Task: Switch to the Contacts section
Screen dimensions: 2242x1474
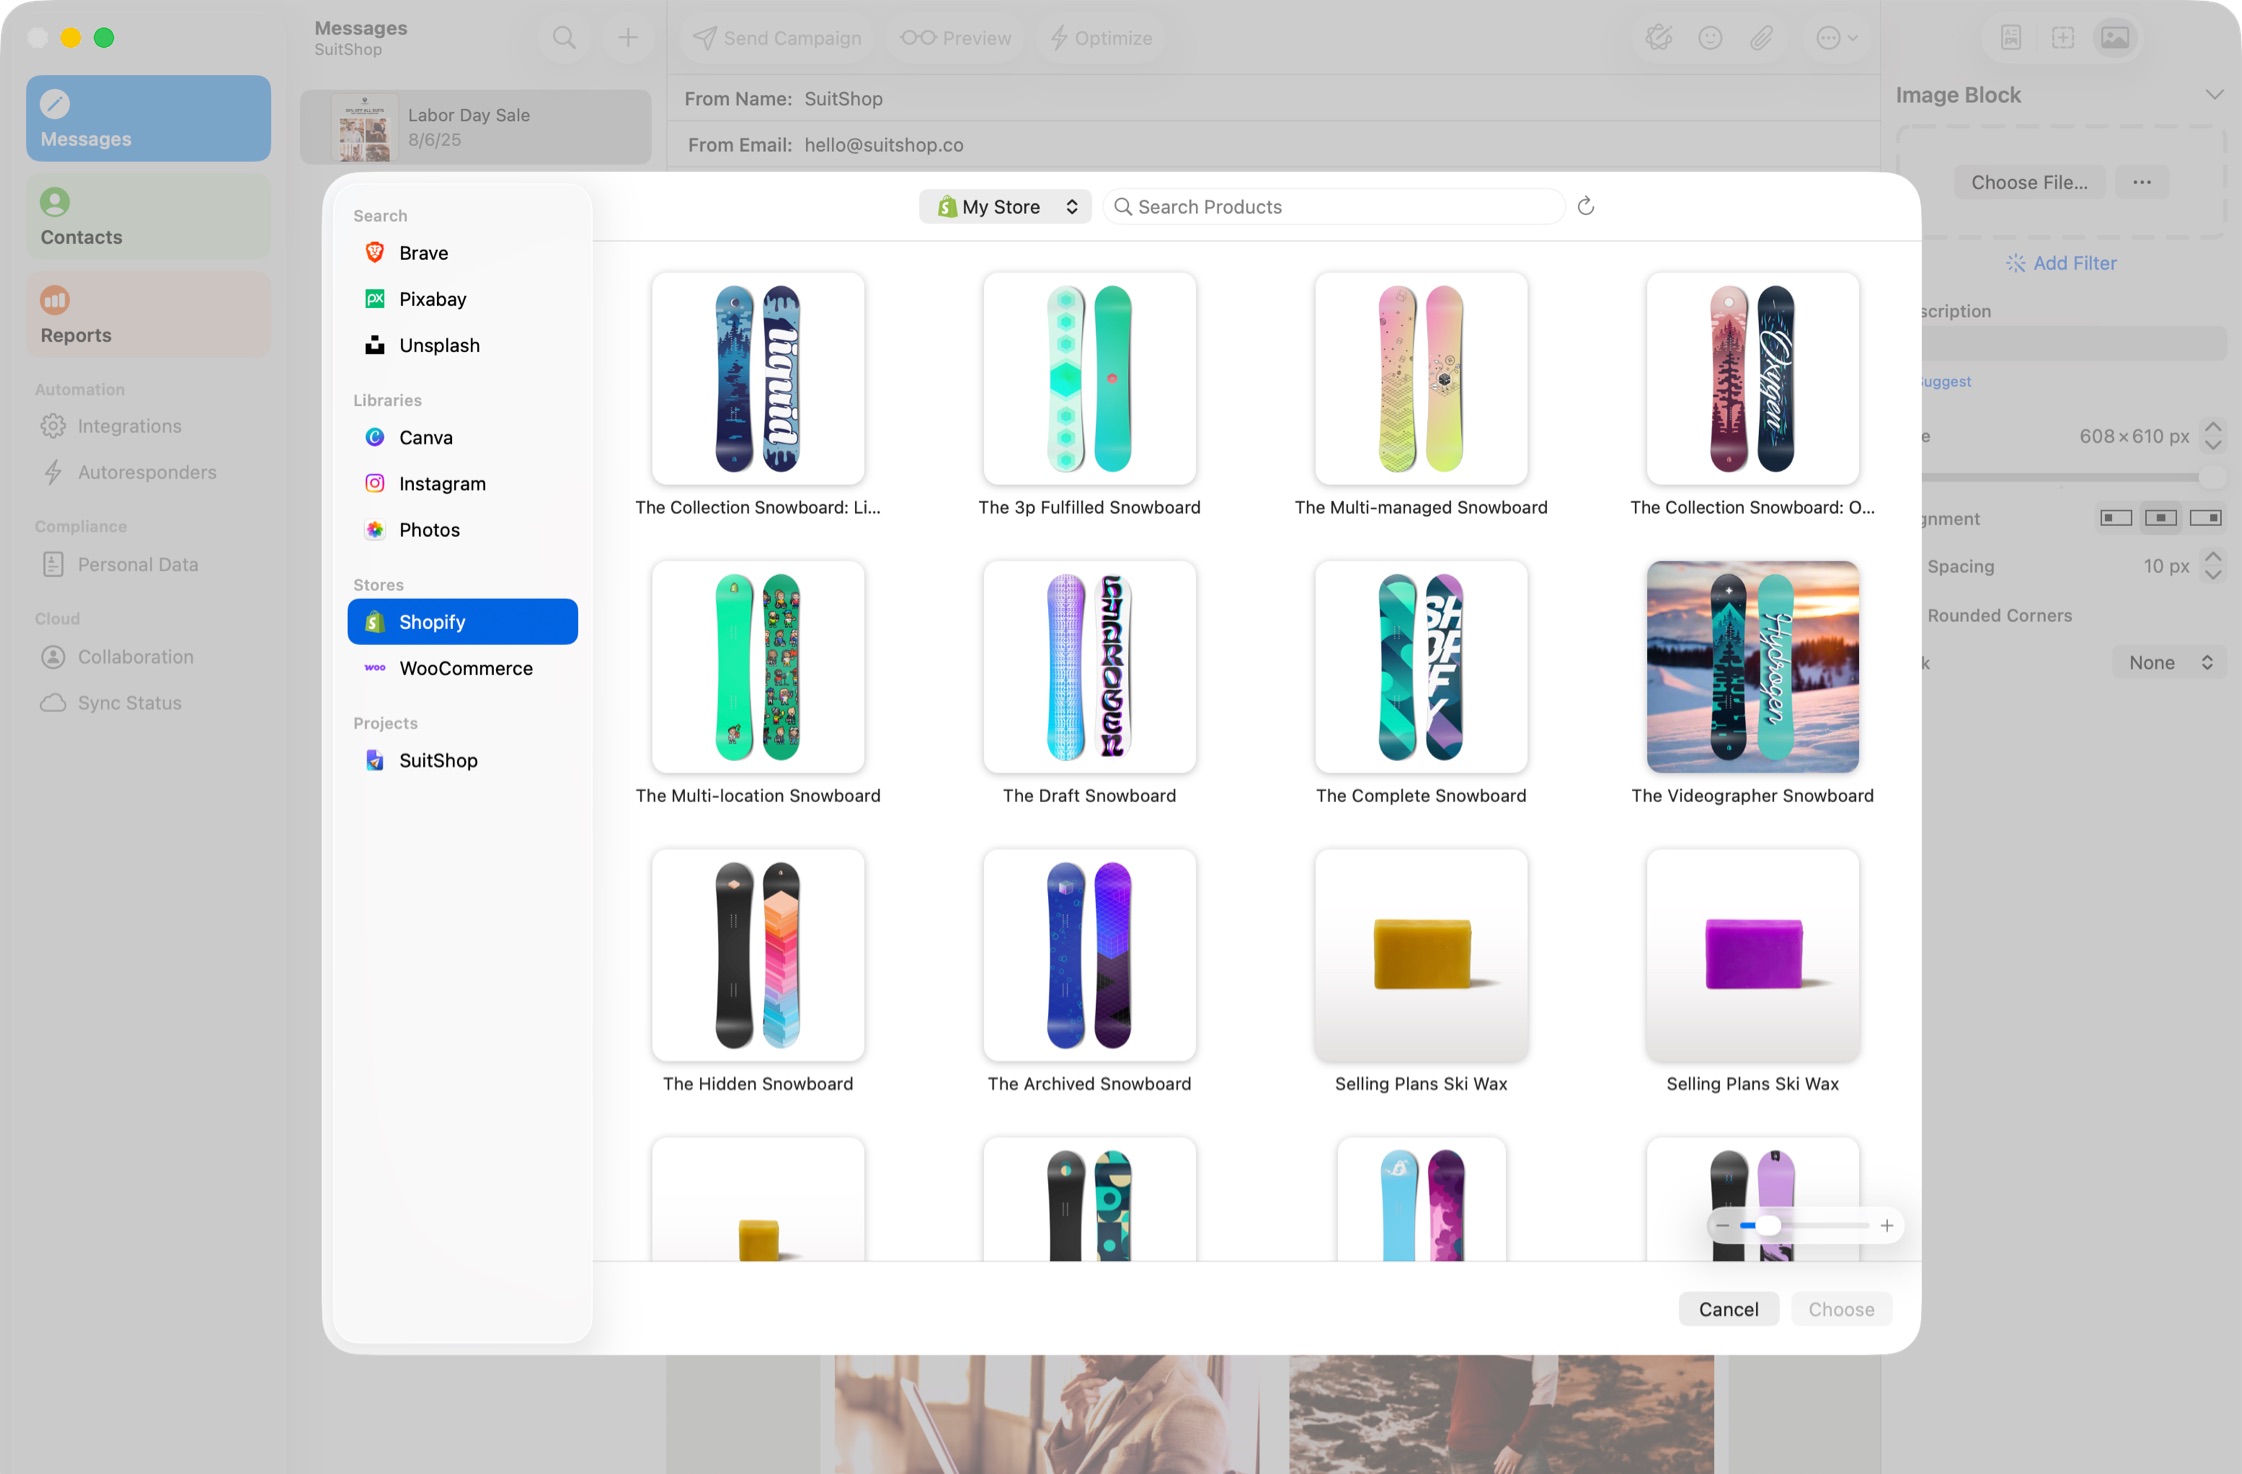Action: click(x=148, y=215)
